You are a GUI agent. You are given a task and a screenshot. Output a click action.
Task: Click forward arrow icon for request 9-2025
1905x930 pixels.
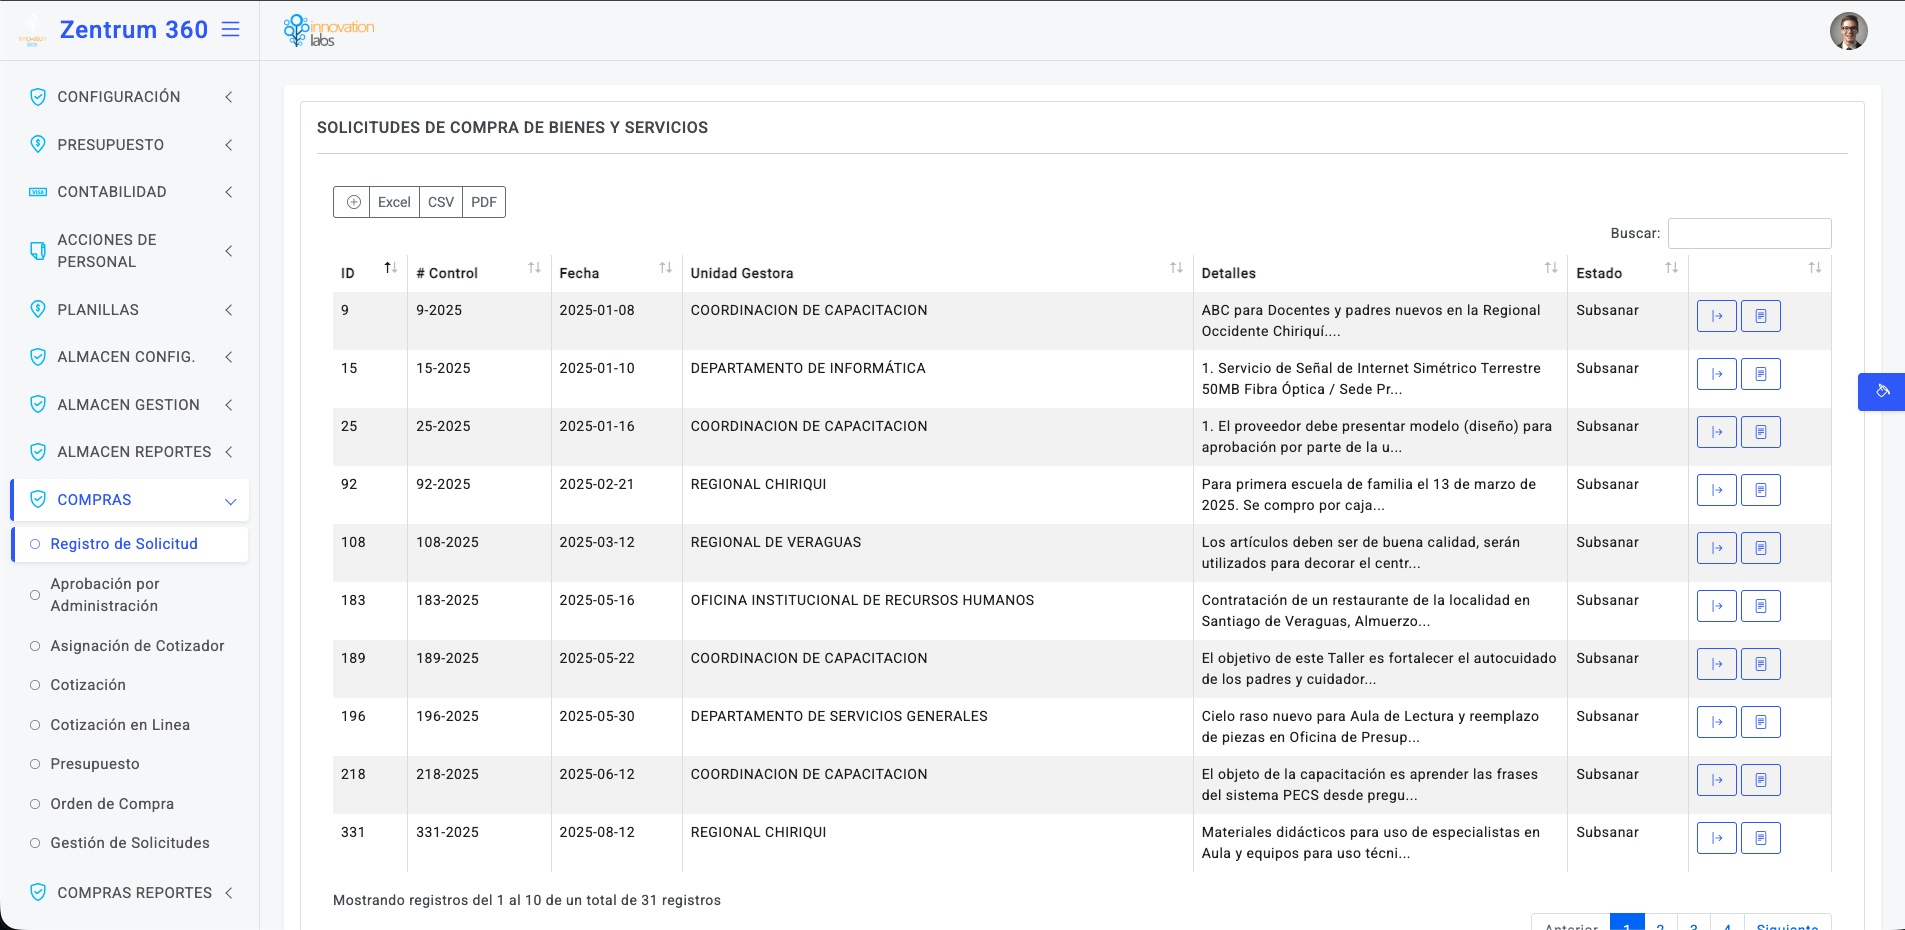click(x=1717, y=316)
